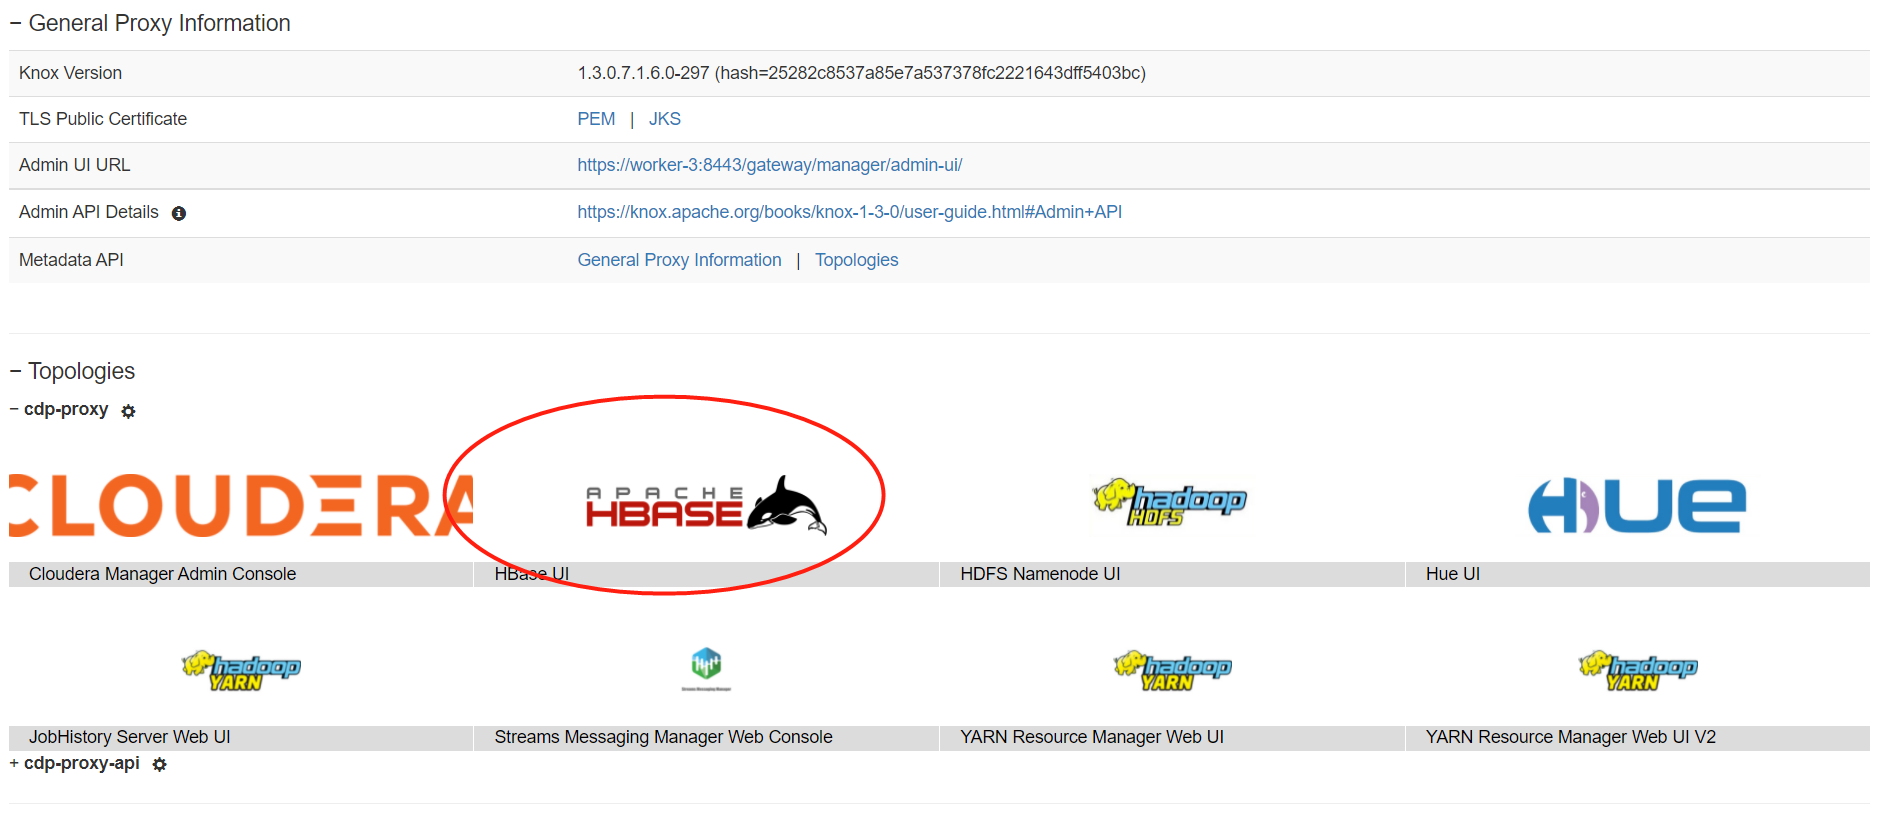The height and width of the screenshot is (820, 1888).
Task: Download the JKS certificate
Action: tap(665, 119)
